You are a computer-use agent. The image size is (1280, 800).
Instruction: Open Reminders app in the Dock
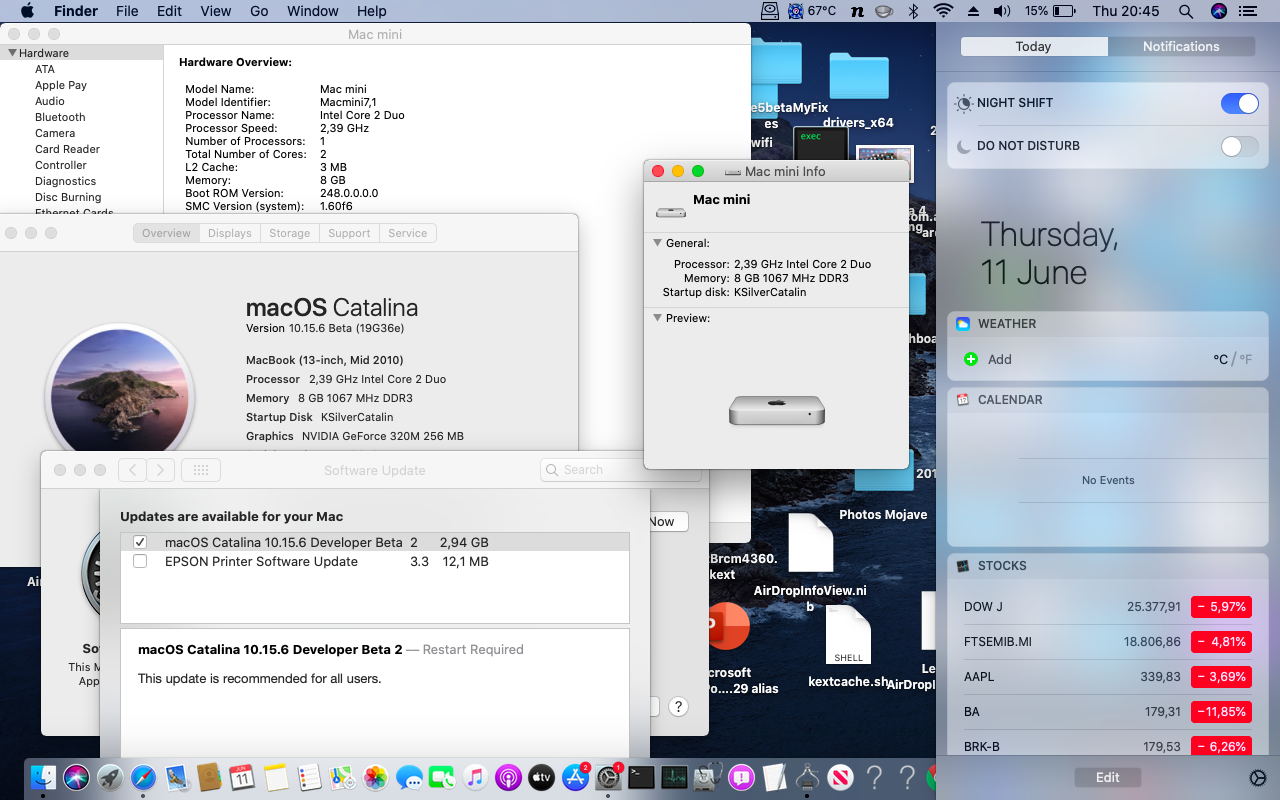pos(309,777)
